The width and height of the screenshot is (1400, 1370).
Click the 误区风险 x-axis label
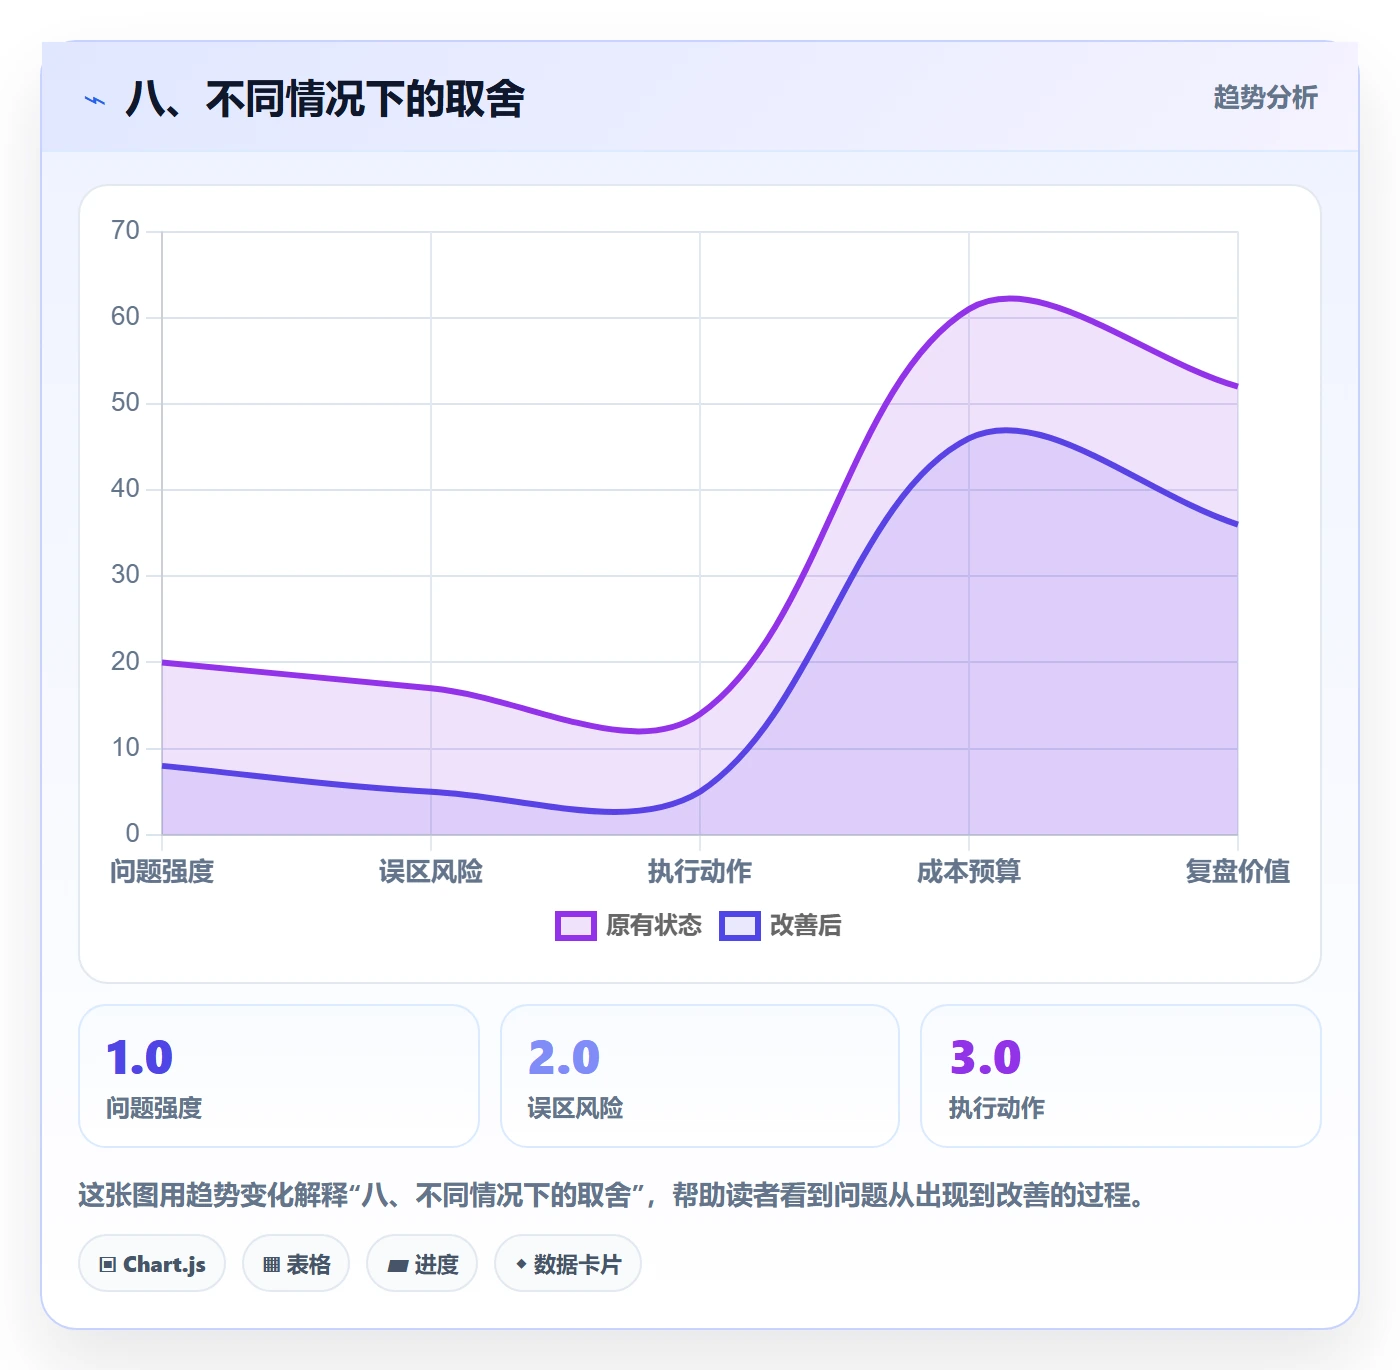(431, 872)
